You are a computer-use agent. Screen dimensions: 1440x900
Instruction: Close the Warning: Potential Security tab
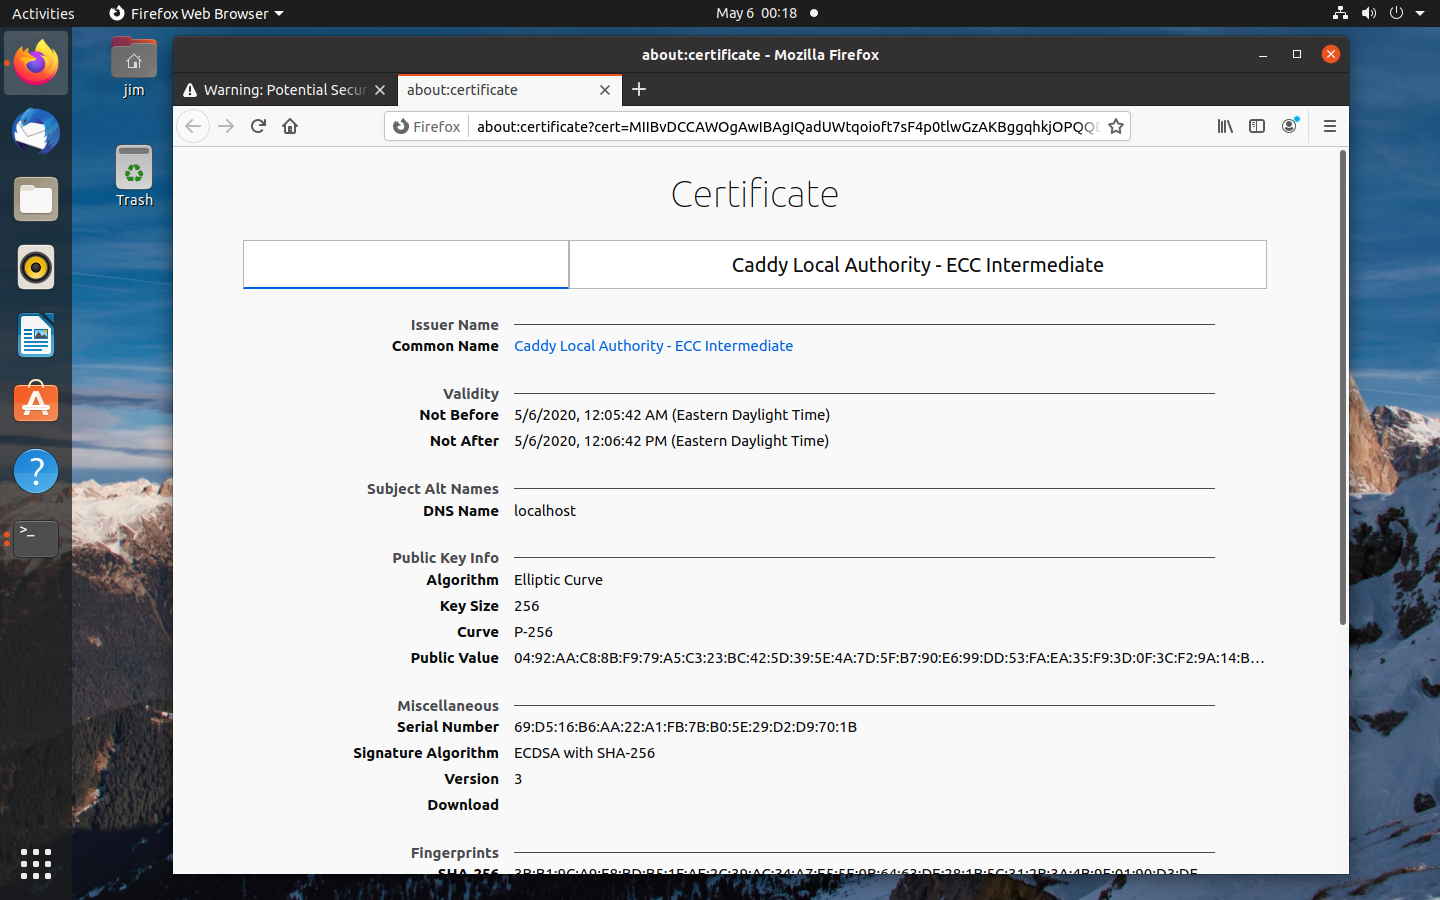tap(380, 90)
